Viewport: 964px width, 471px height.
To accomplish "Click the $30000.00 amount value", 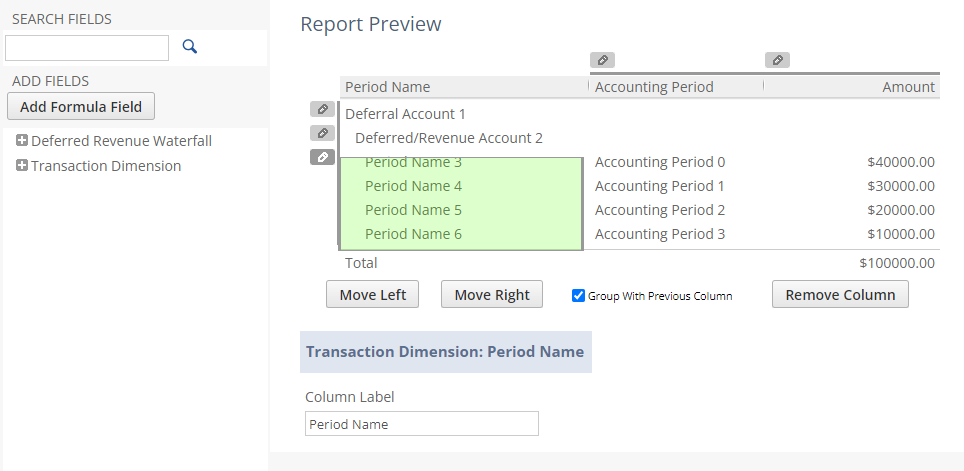I will click(x=901, y=186).
